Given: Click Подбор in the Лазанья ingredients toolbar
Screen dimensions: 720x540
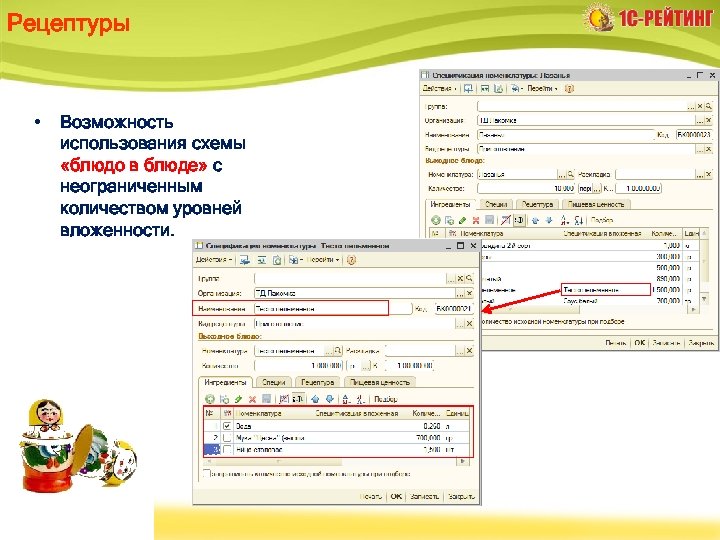Looking at the screenshot, I should point(602,220).
